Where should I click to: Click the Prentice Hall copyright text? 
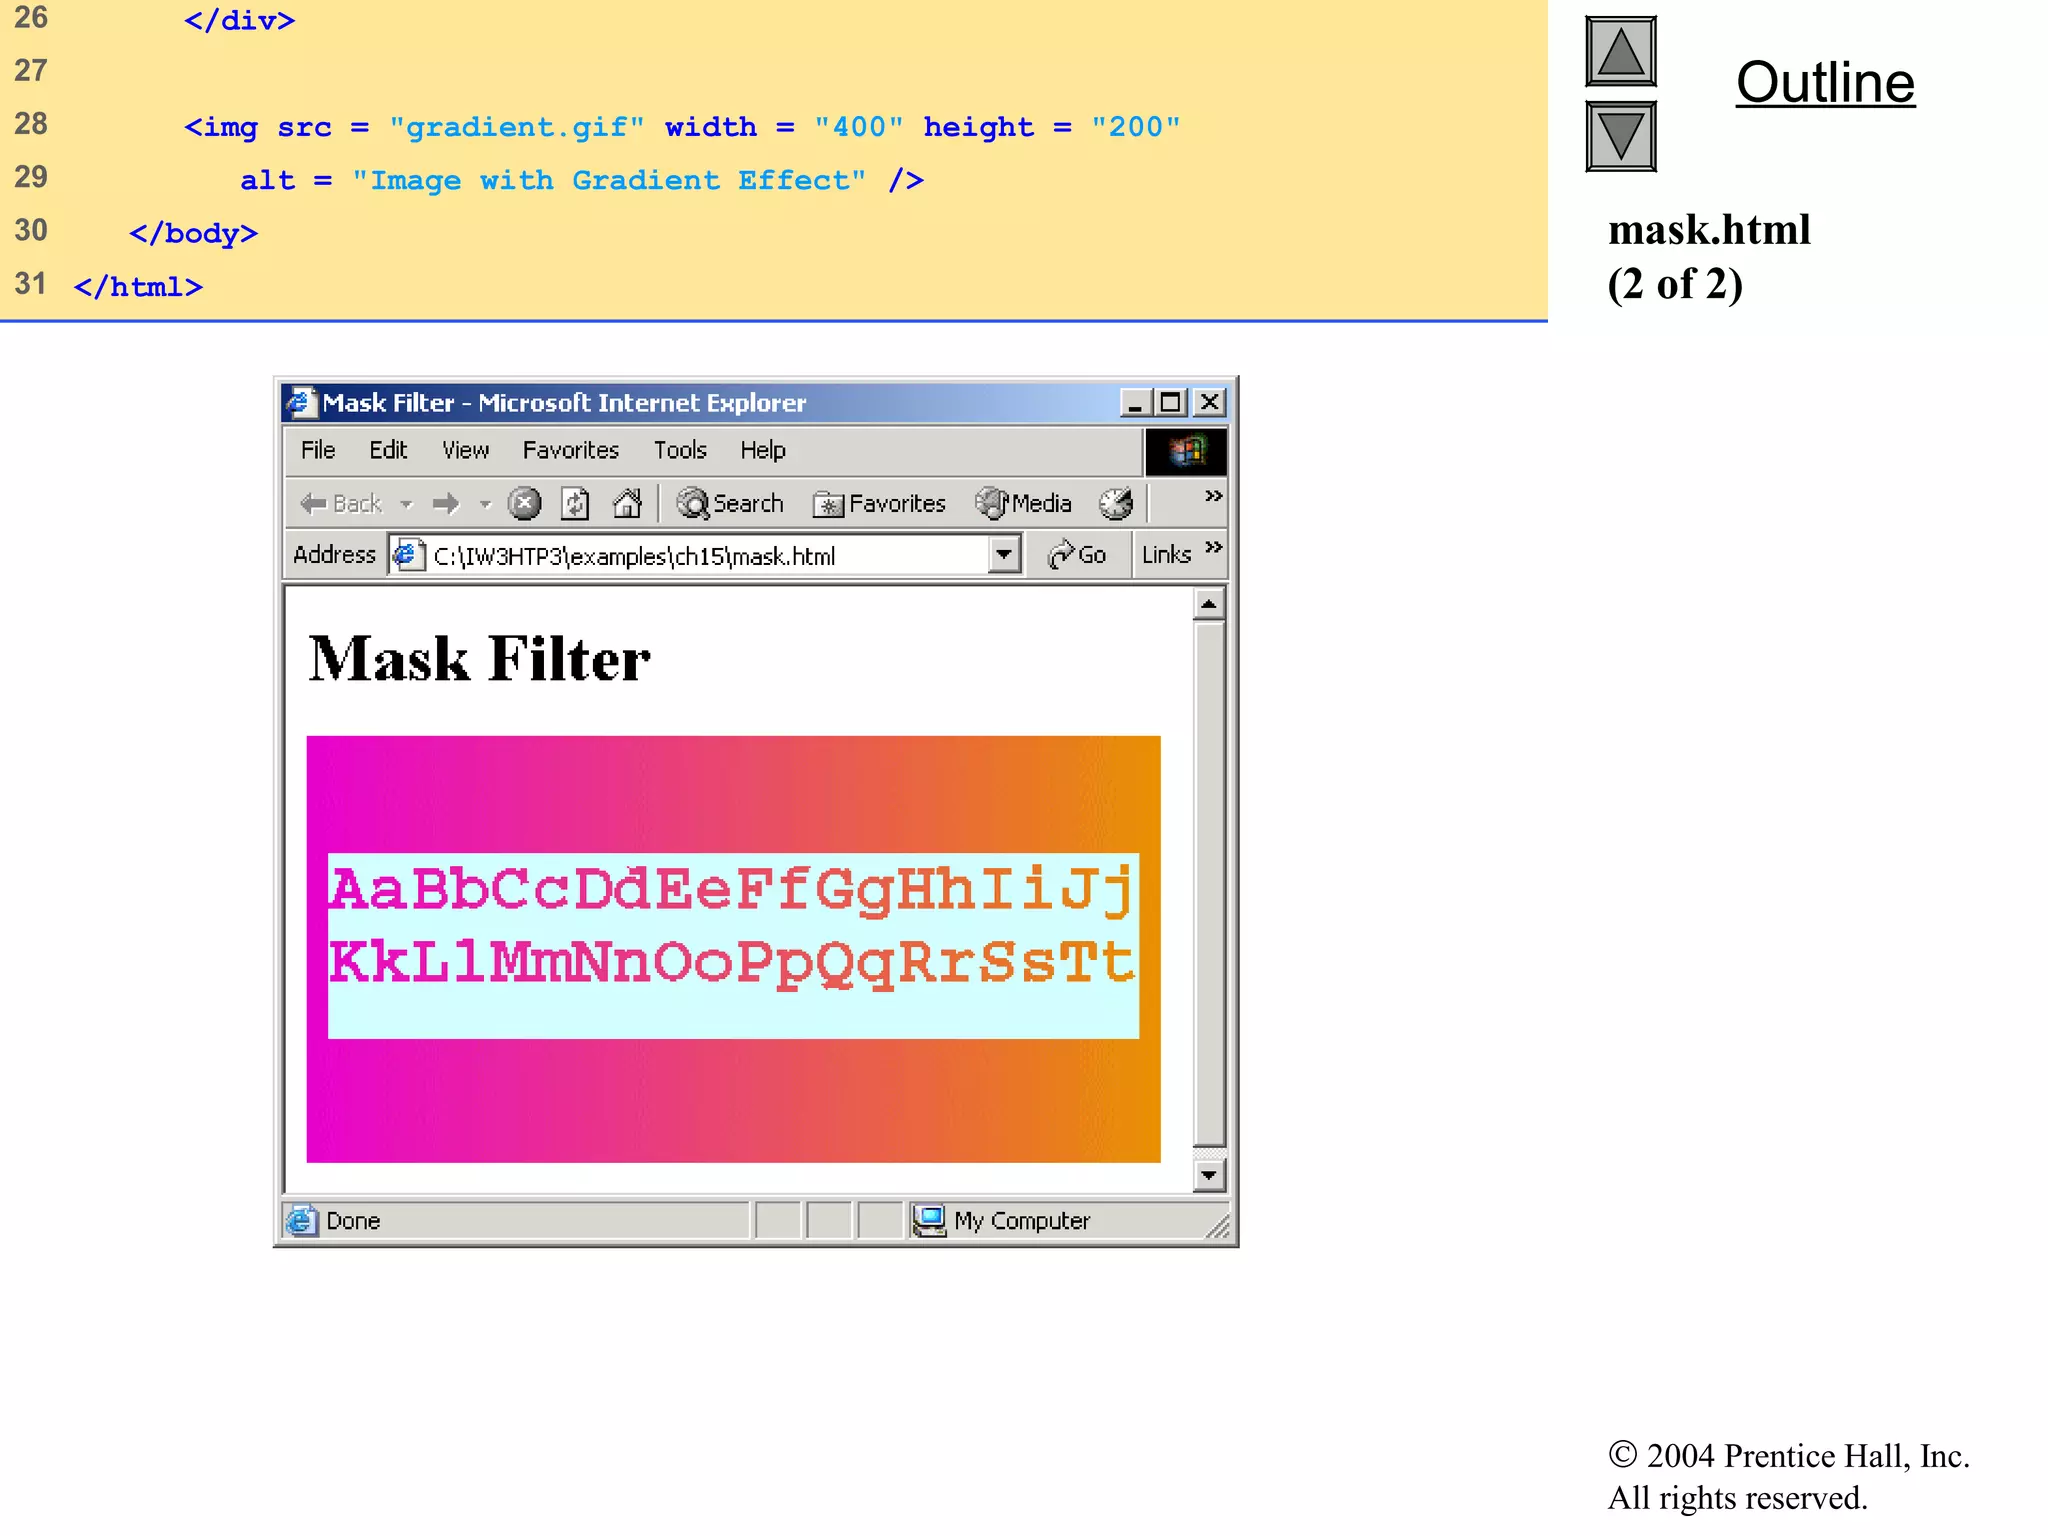[x=1789, y=1476]
